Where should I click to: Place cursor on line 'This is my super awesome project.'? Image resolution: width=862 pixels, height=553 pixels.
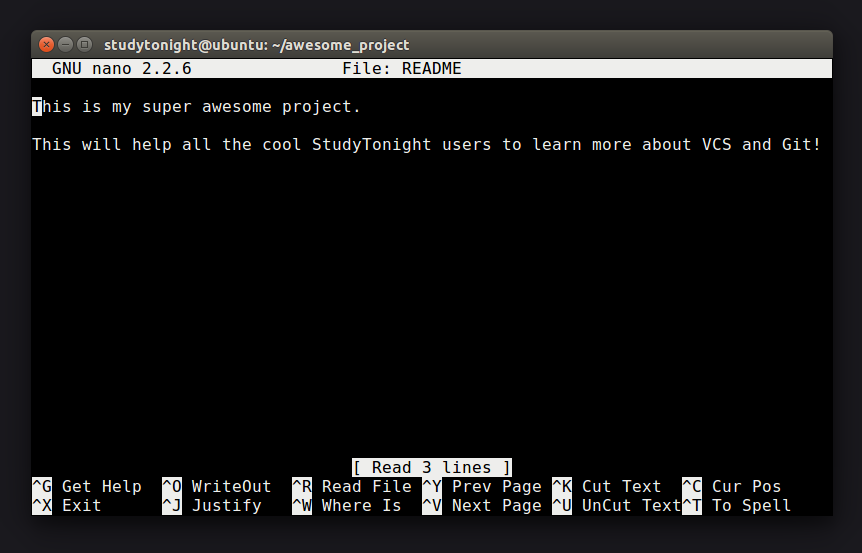196,107
